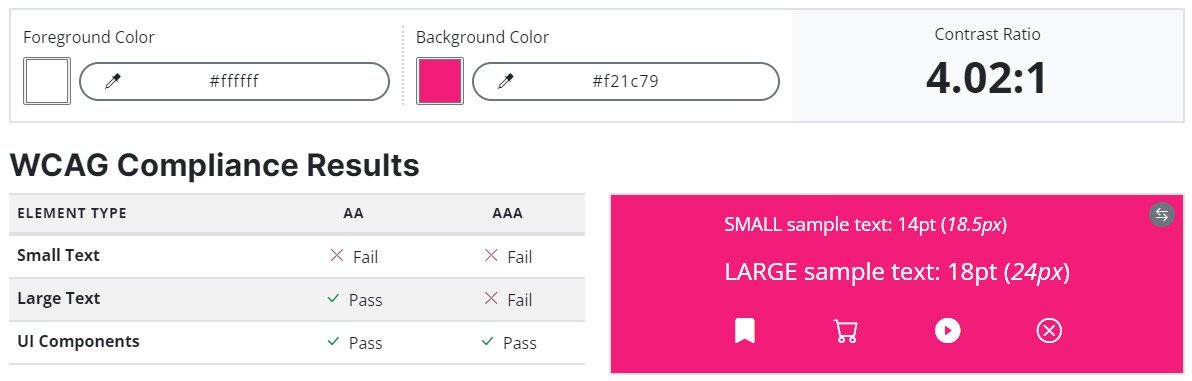Viewport: 1192px width, 381px height.
Task: Click the Small Text AA Fail result
Action: pos(353,257)
